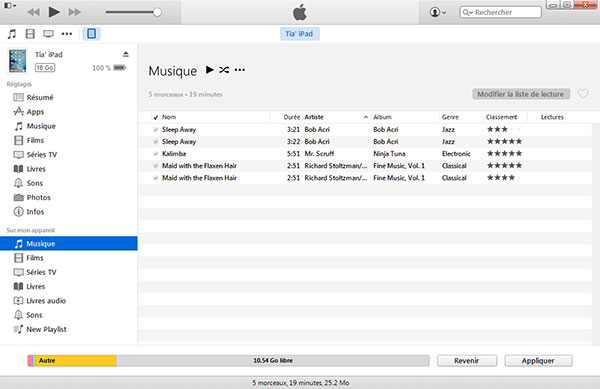
Task: Eject Tia' iPad using the eject icon
Action: coord(126,54)
